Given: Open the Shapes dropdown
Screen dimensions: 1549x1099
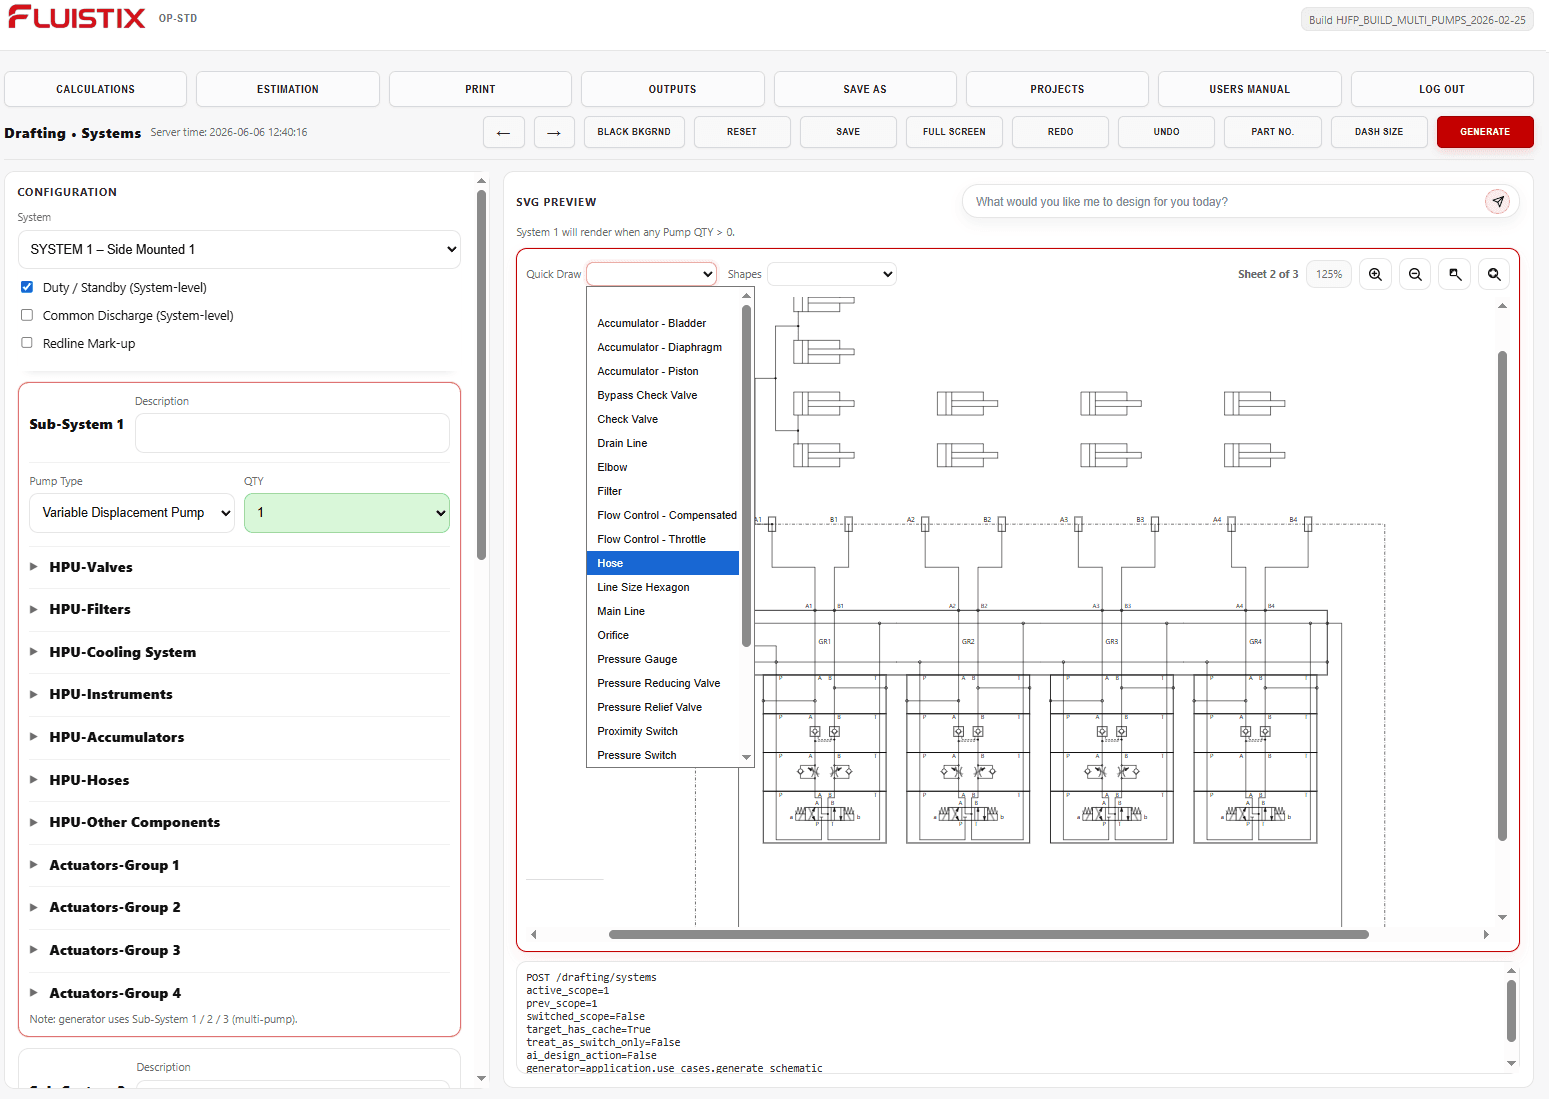Looking at the screenshot, I should (x=831, y=274).
